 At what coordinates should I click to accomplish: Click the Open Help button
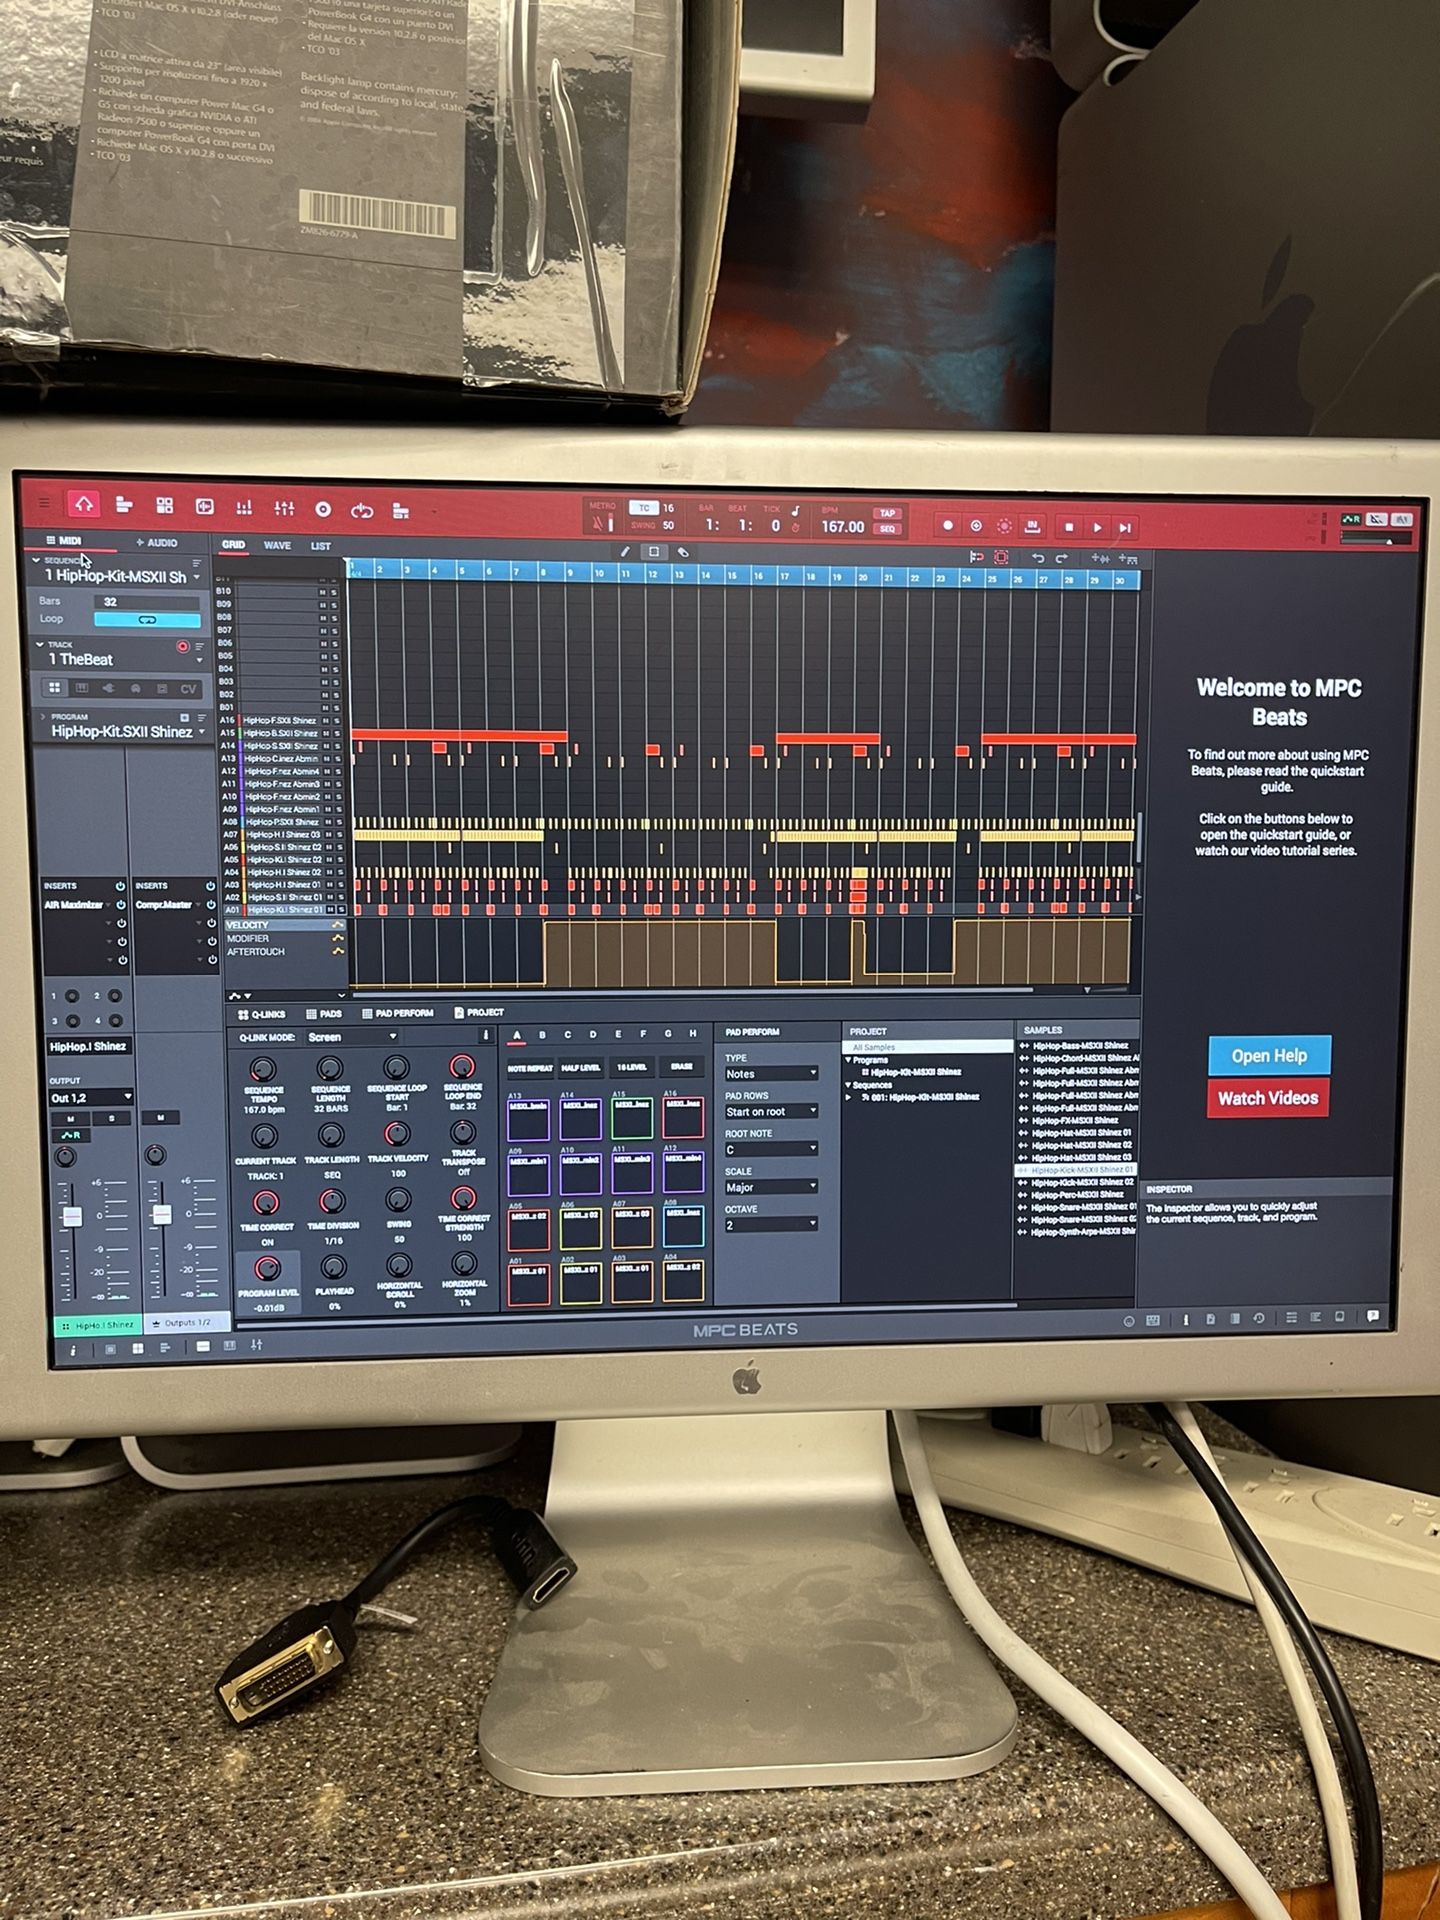point(1269,1056)
